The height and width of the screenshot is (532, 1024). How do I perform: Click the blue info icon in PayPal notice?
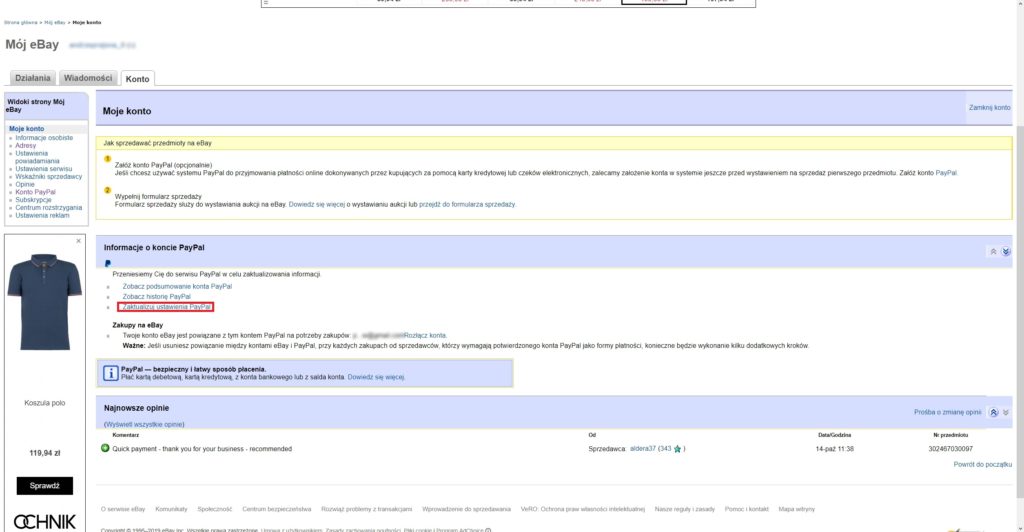(x=111, y=373)
